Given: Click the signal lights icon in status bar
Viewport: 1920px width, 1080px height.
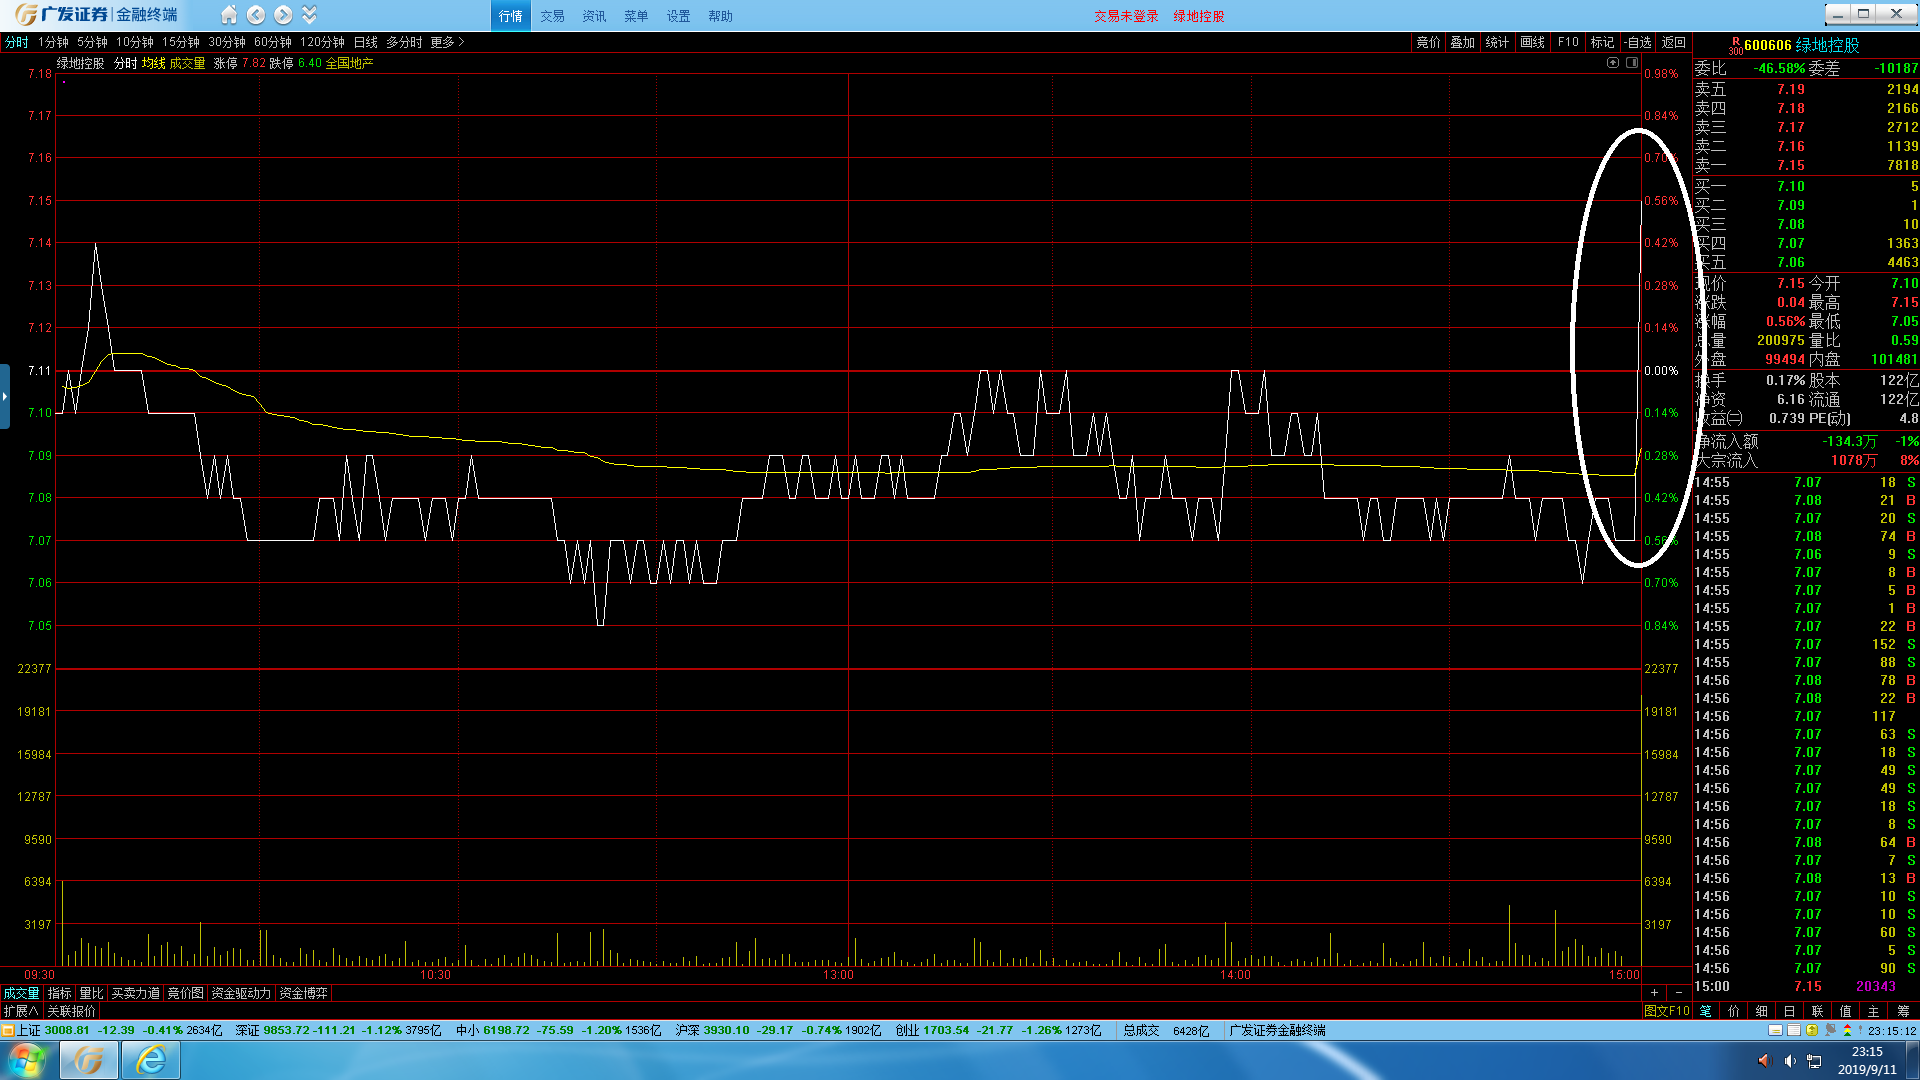Looking at the screenshot, I should [x=1847, y=1030].
